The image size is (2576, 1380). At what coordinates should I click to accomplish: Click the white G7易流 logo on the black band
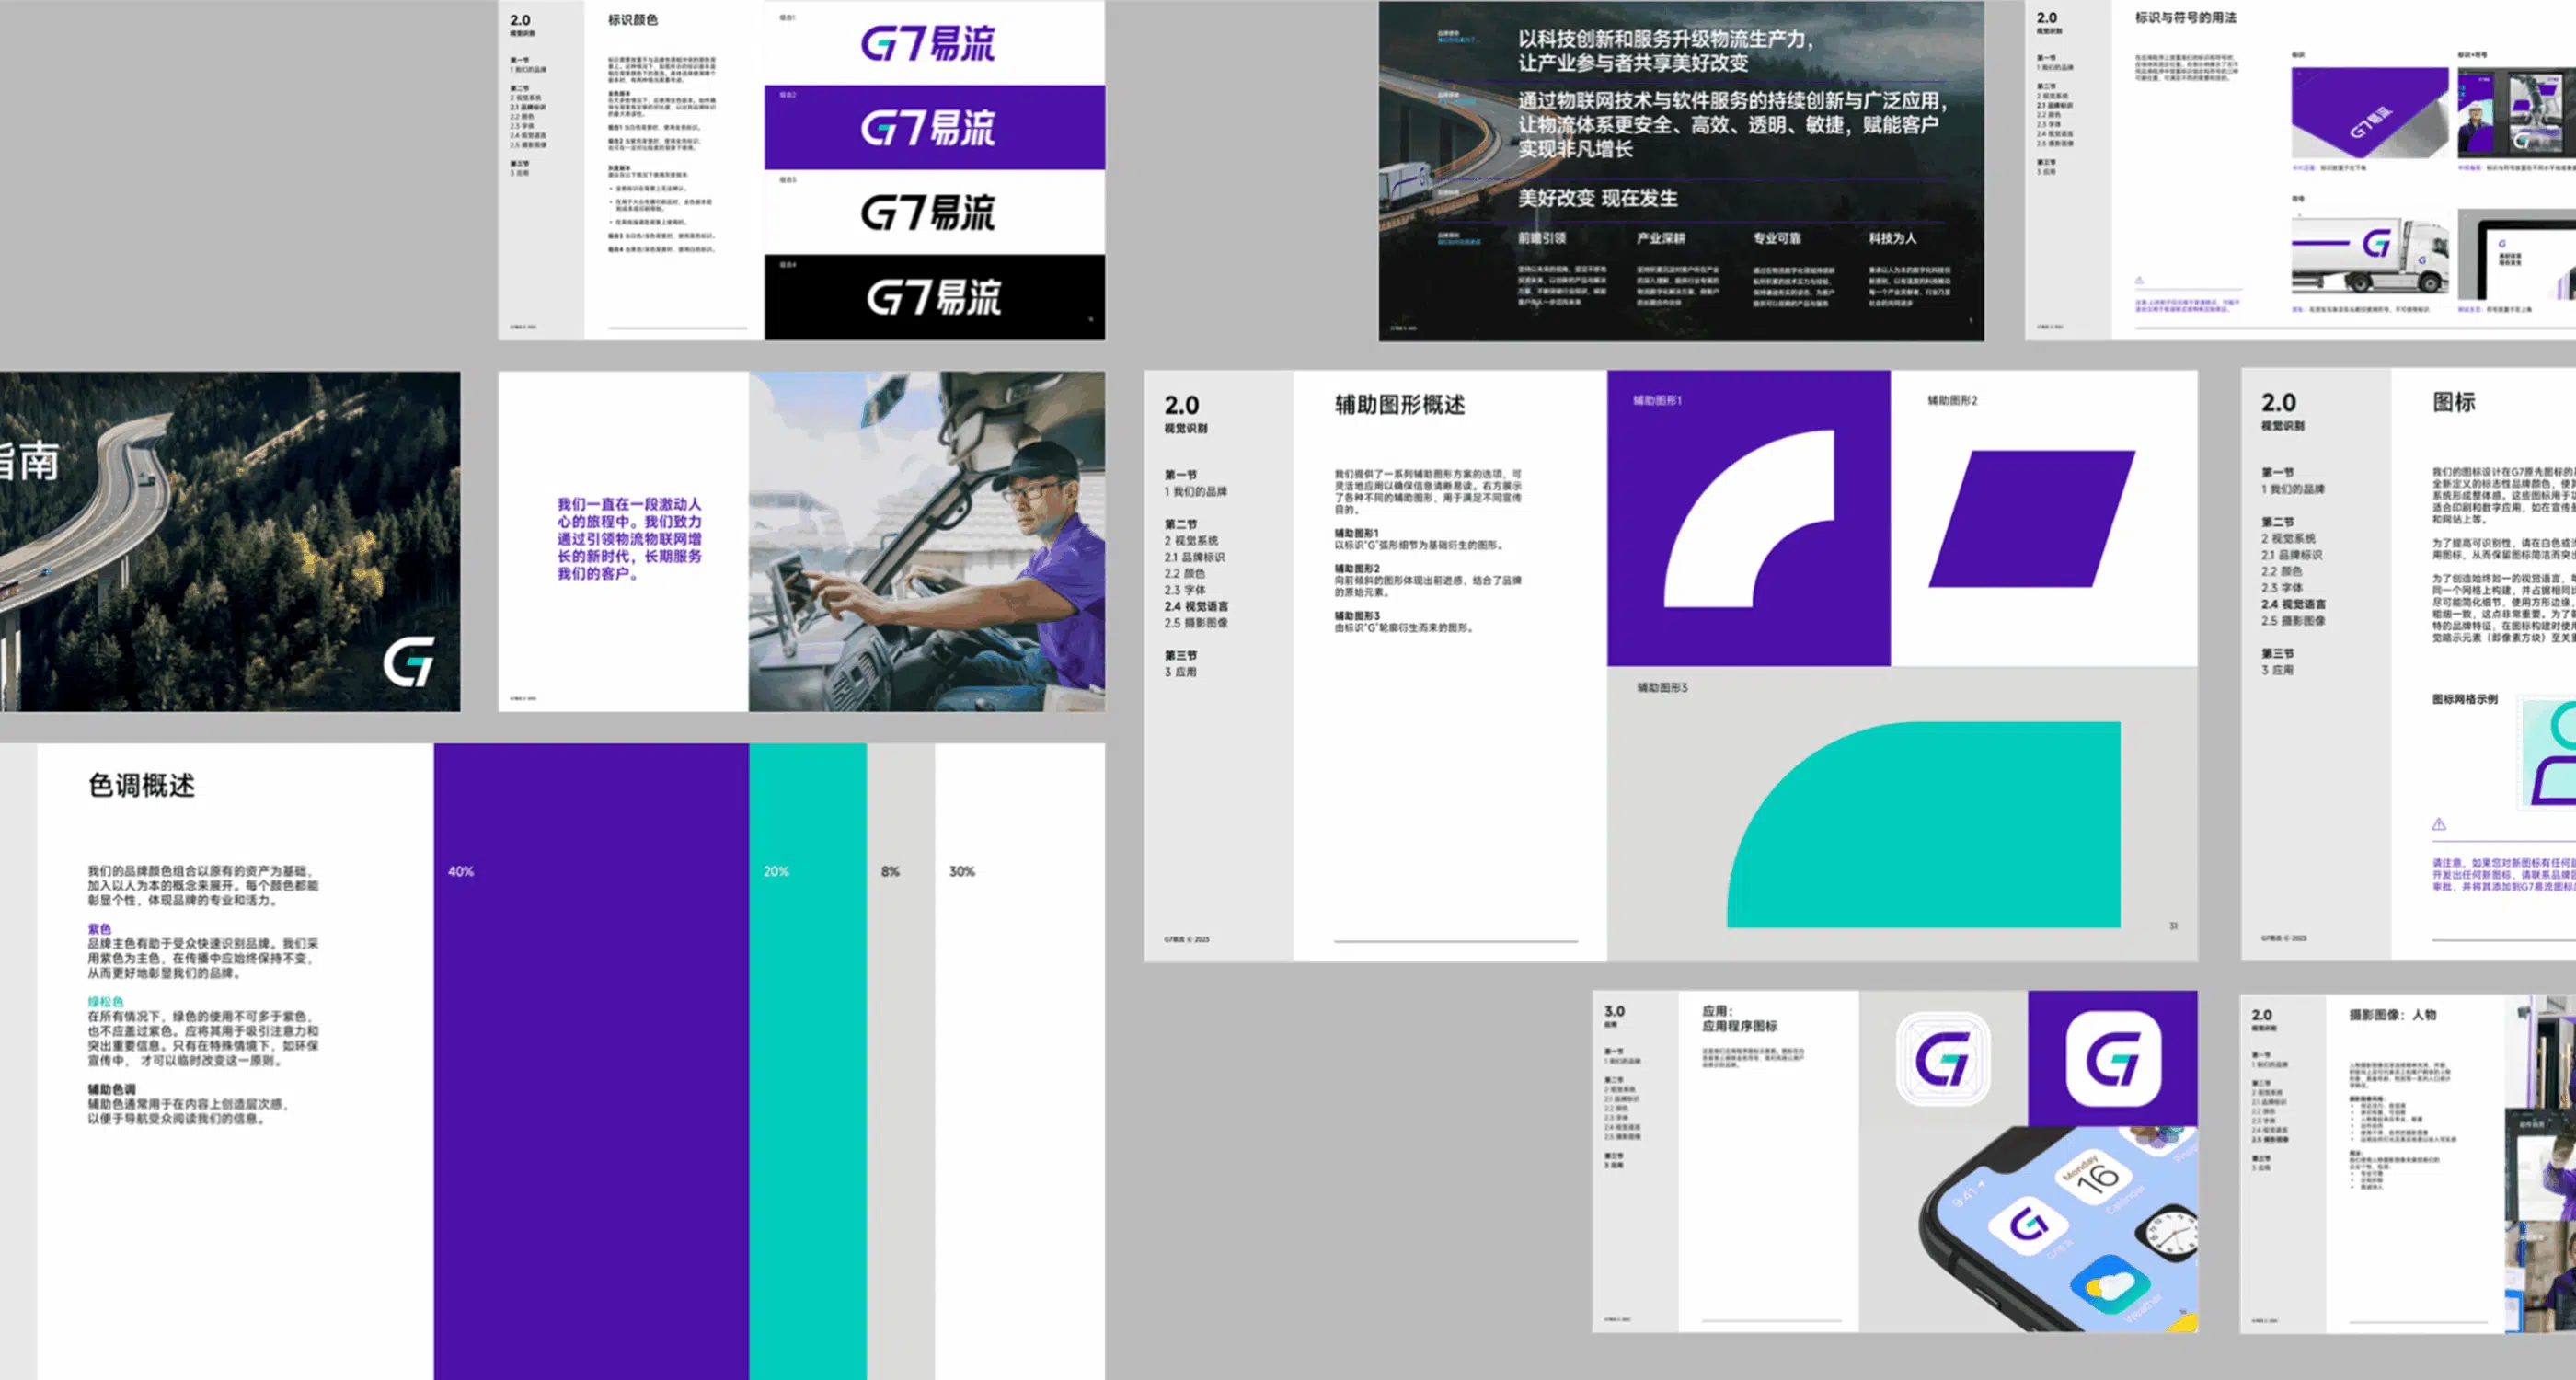933,297
